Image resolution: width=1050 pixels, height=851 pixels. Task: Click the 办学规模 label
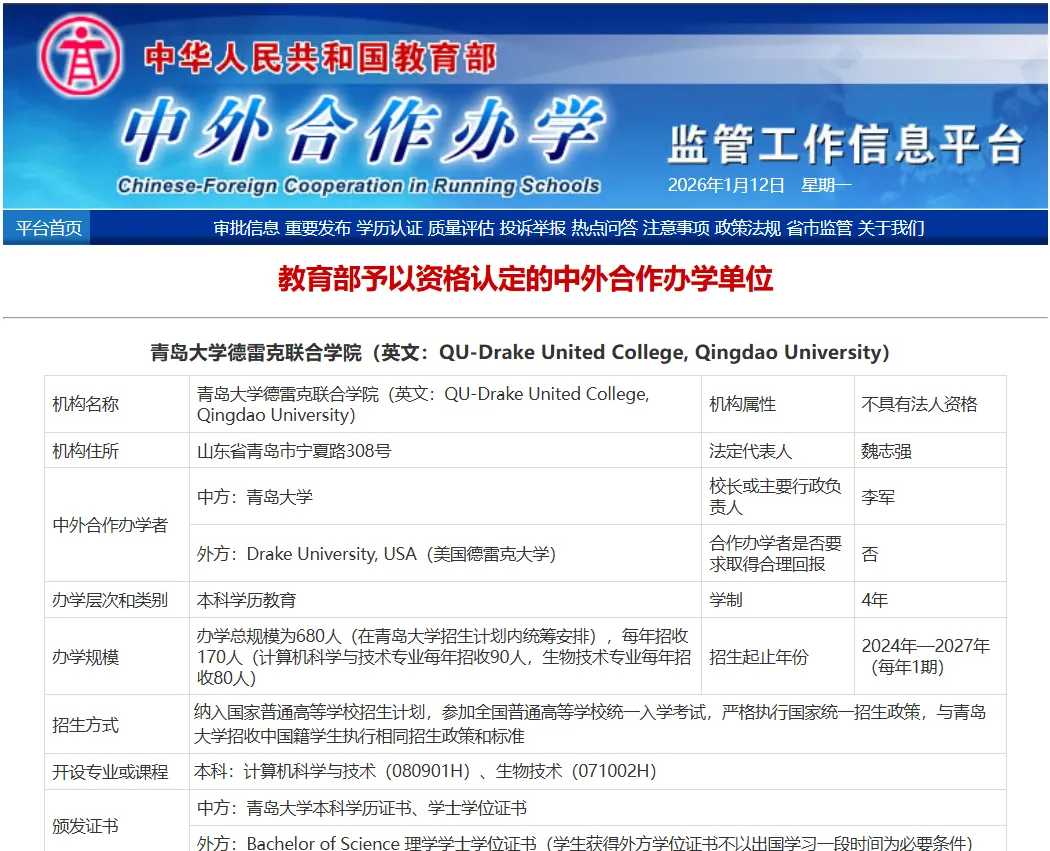pyautogui.click(x=86, y=657)
